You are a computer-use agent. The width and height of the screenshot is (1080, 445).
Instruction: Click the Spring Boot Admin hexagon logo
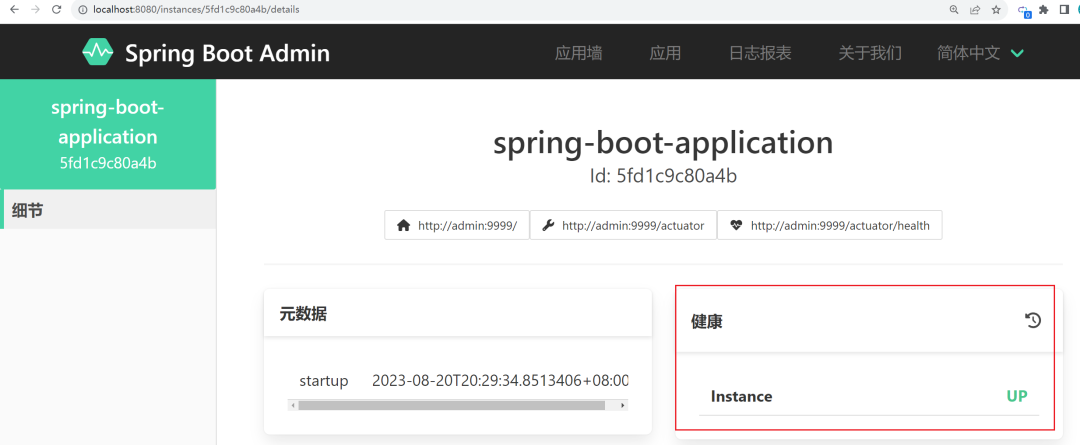(x=98, y=52)
